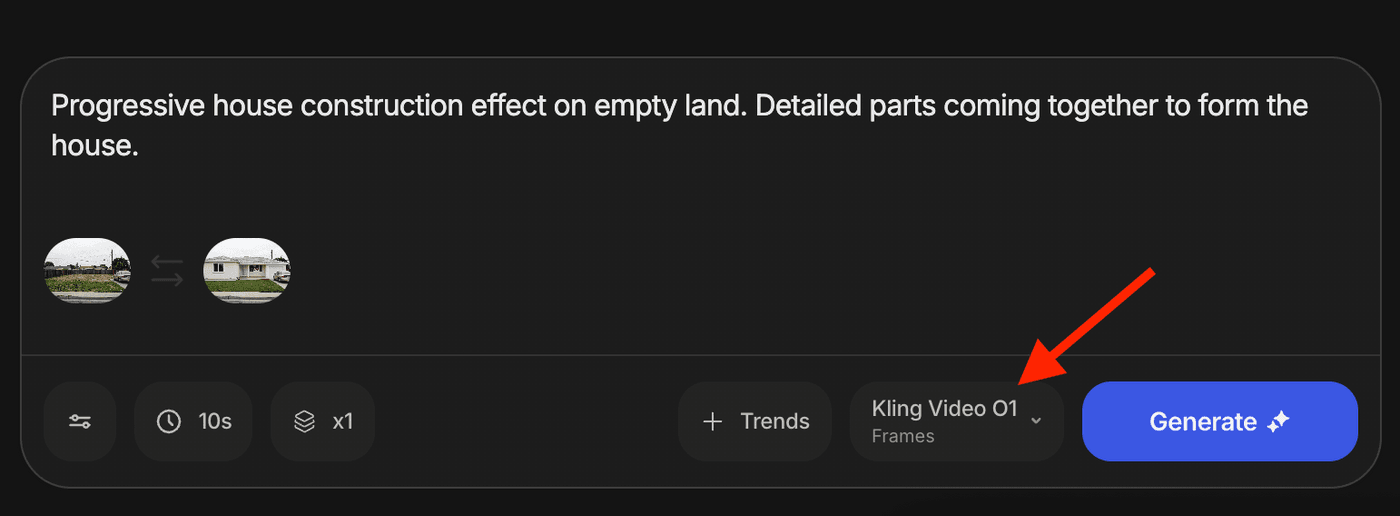
Task: Open the Kling Video O1 model selector
Action: (944, 409)
